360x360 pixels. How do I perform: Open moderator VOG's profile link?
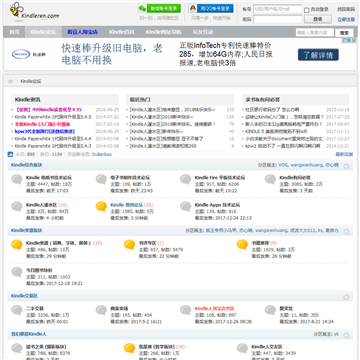(283, 165)
